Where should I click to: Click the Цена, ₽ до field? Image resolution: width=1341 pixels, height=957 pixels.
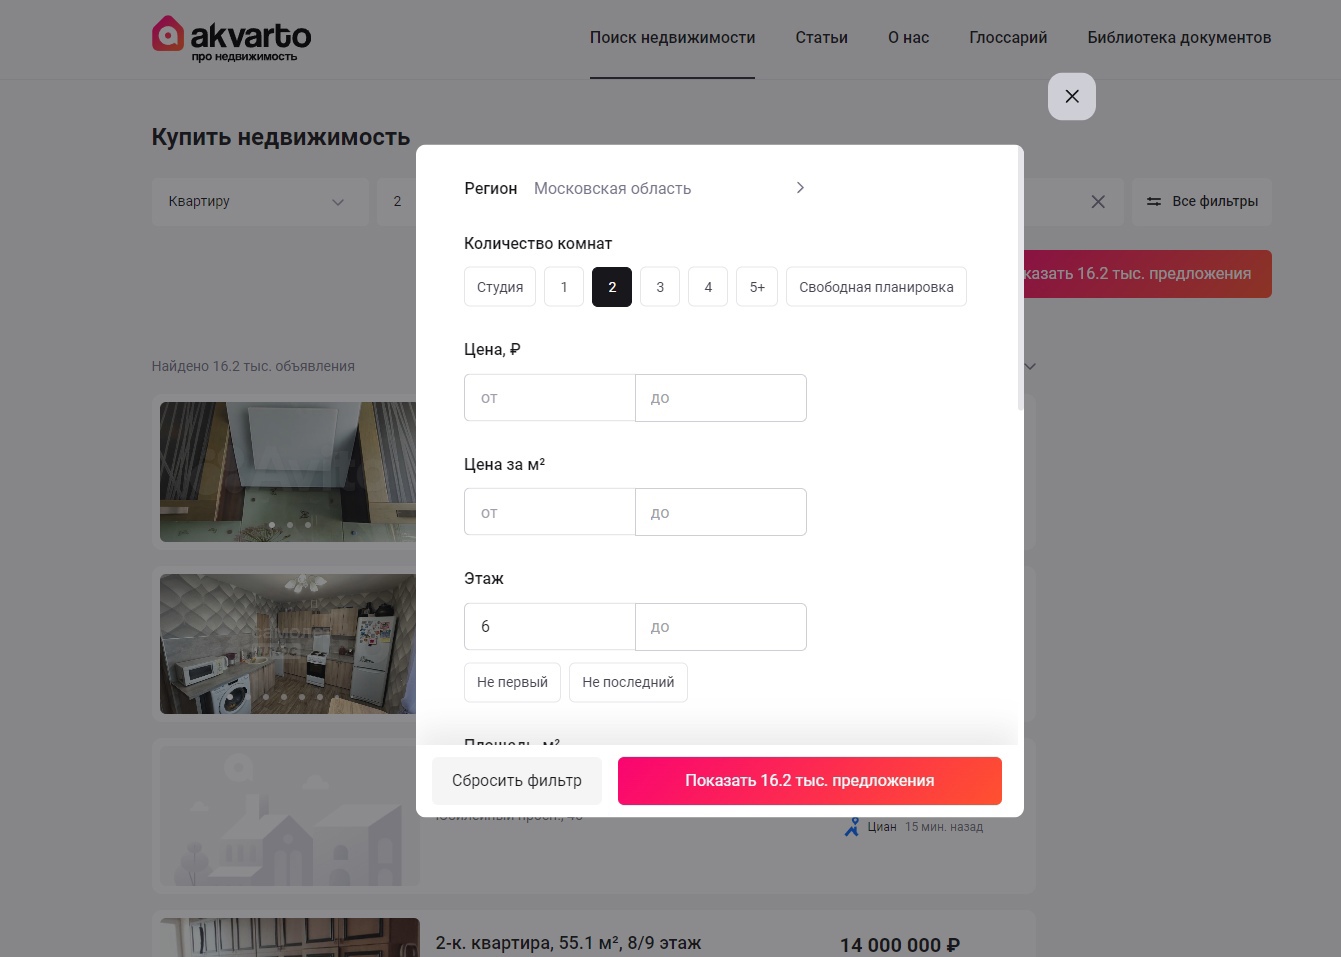pyautogui.click(x=721, y=398)
